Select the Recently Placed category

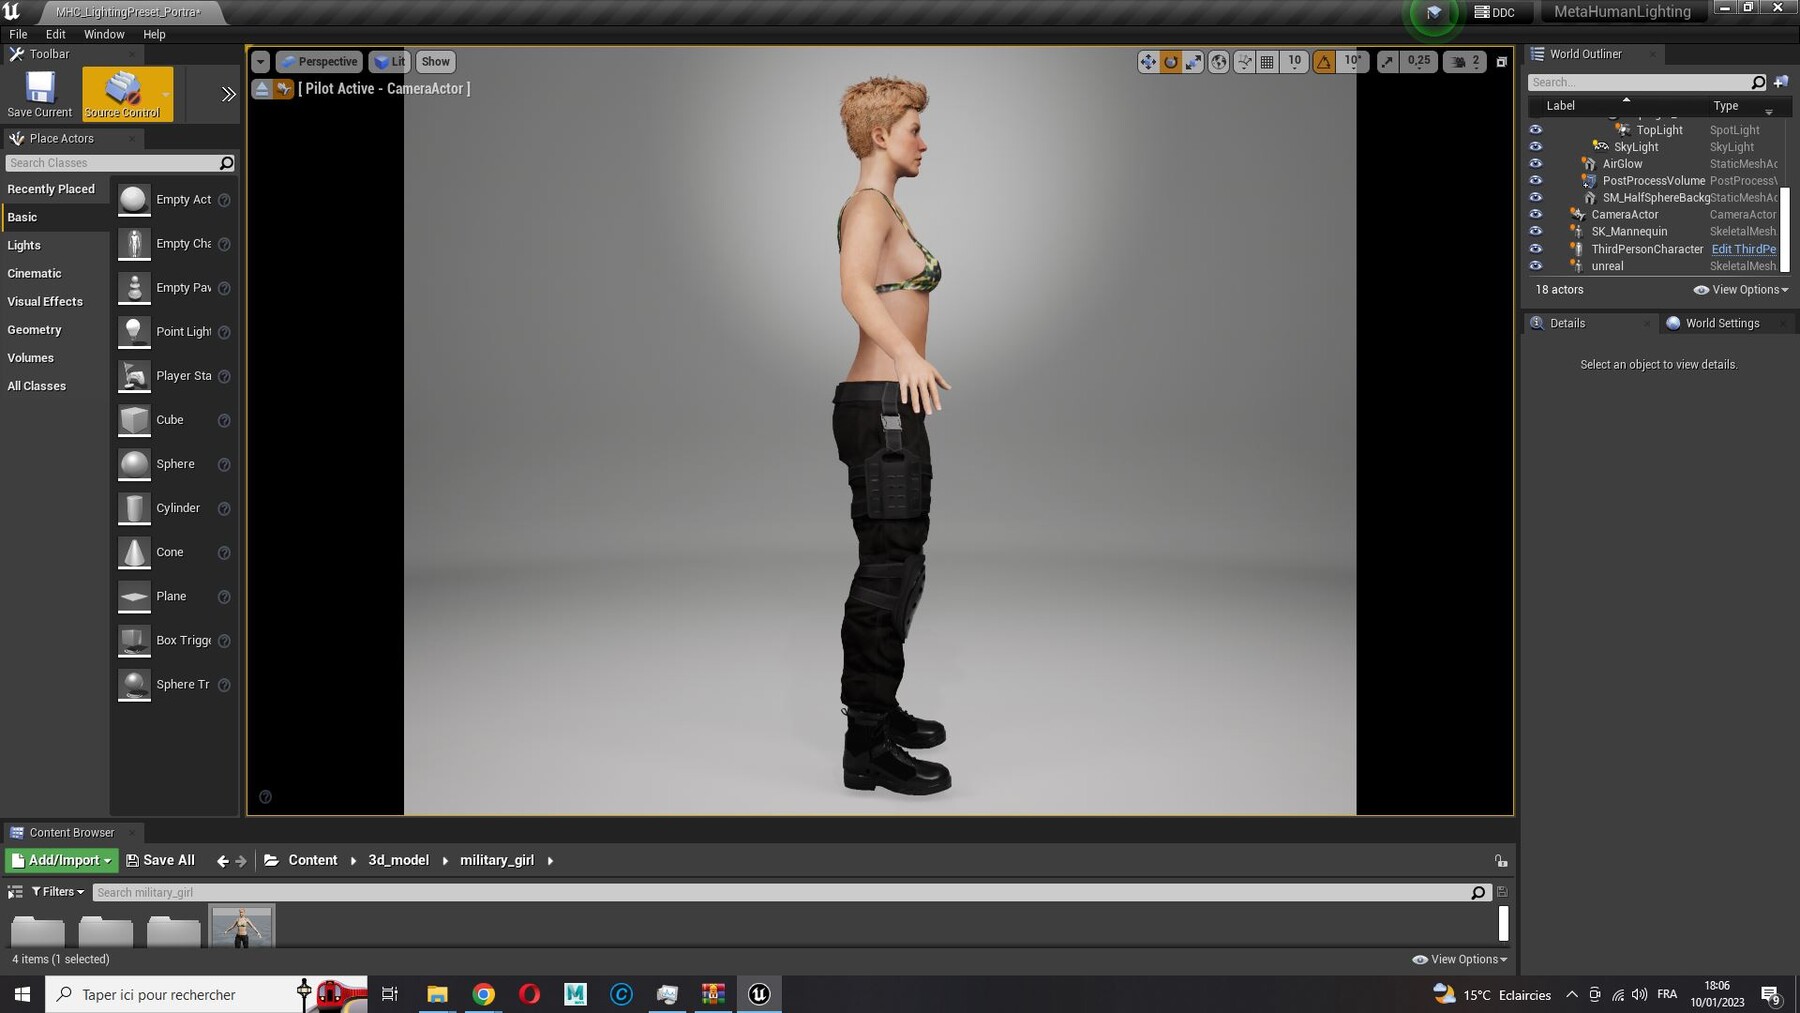(52, 189)
